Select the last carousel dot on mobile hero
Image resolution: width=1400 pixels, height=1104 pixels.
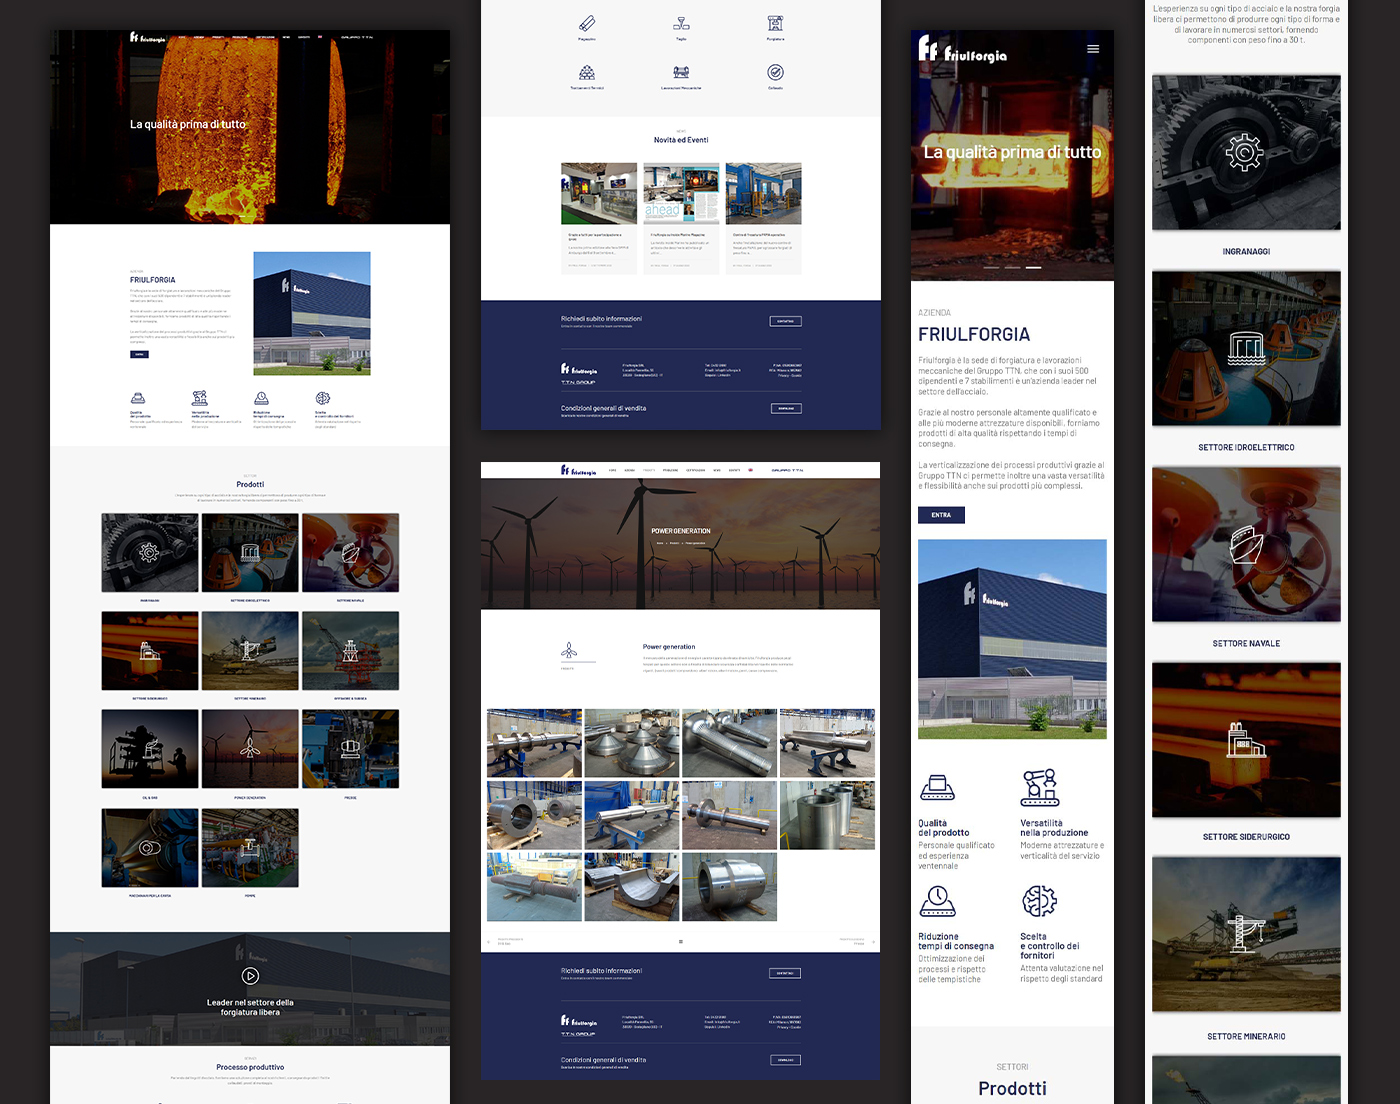1033,268
